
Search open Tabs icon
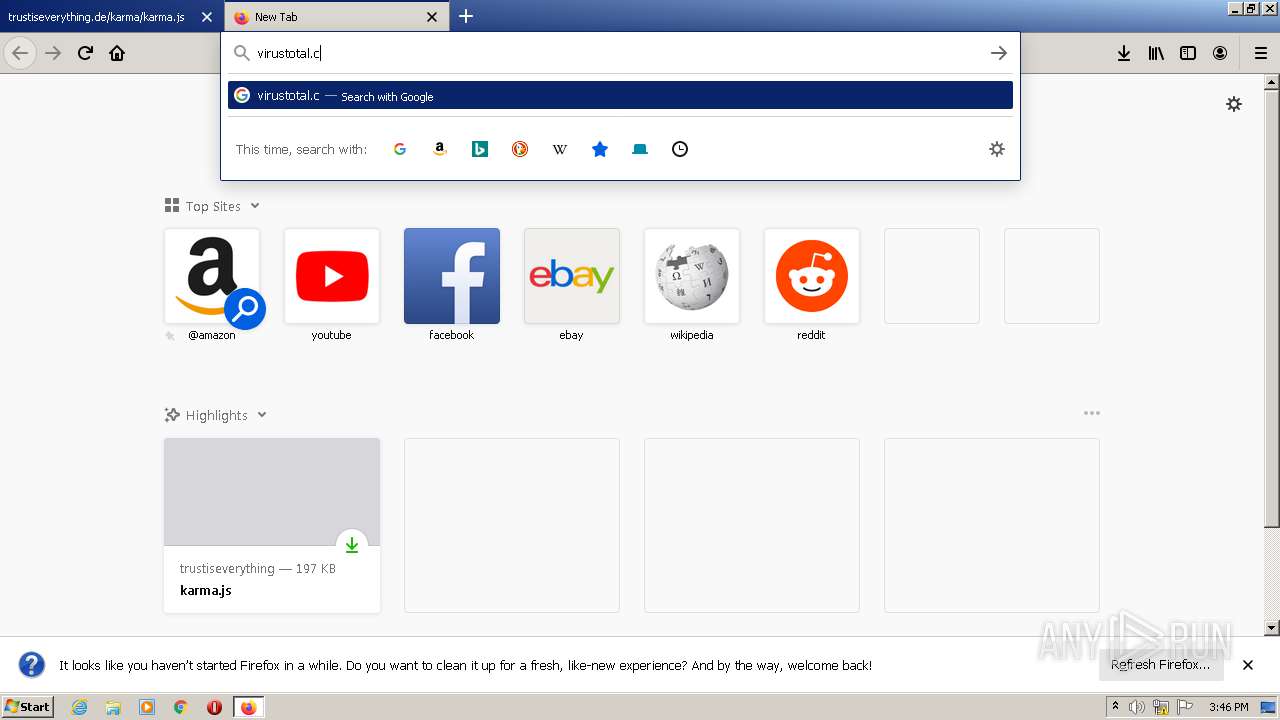pos(640,149)
